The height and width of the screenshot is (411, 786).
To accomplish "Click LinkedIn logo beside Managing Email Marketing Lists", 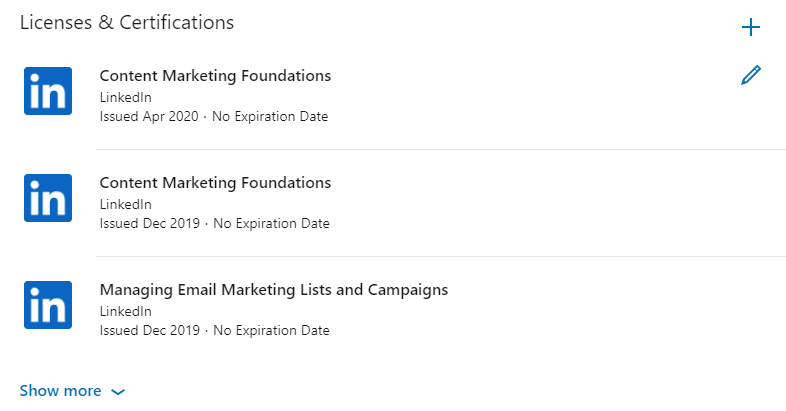I will point(48,305).
